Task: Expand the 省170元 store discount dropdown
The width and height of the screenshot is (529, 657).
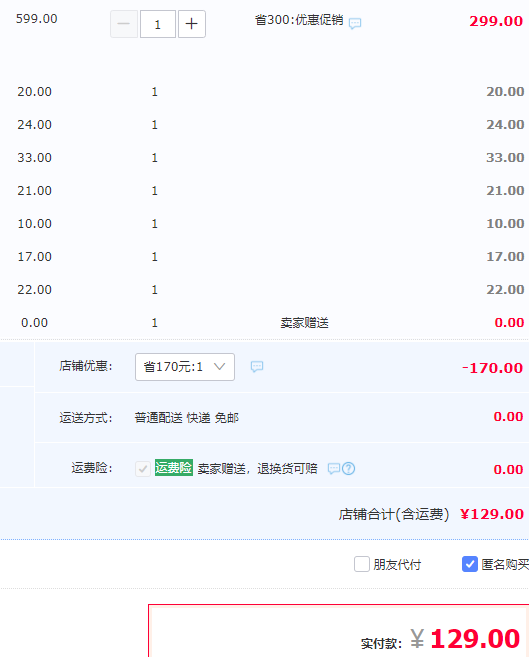Action: tap(185, 367)
